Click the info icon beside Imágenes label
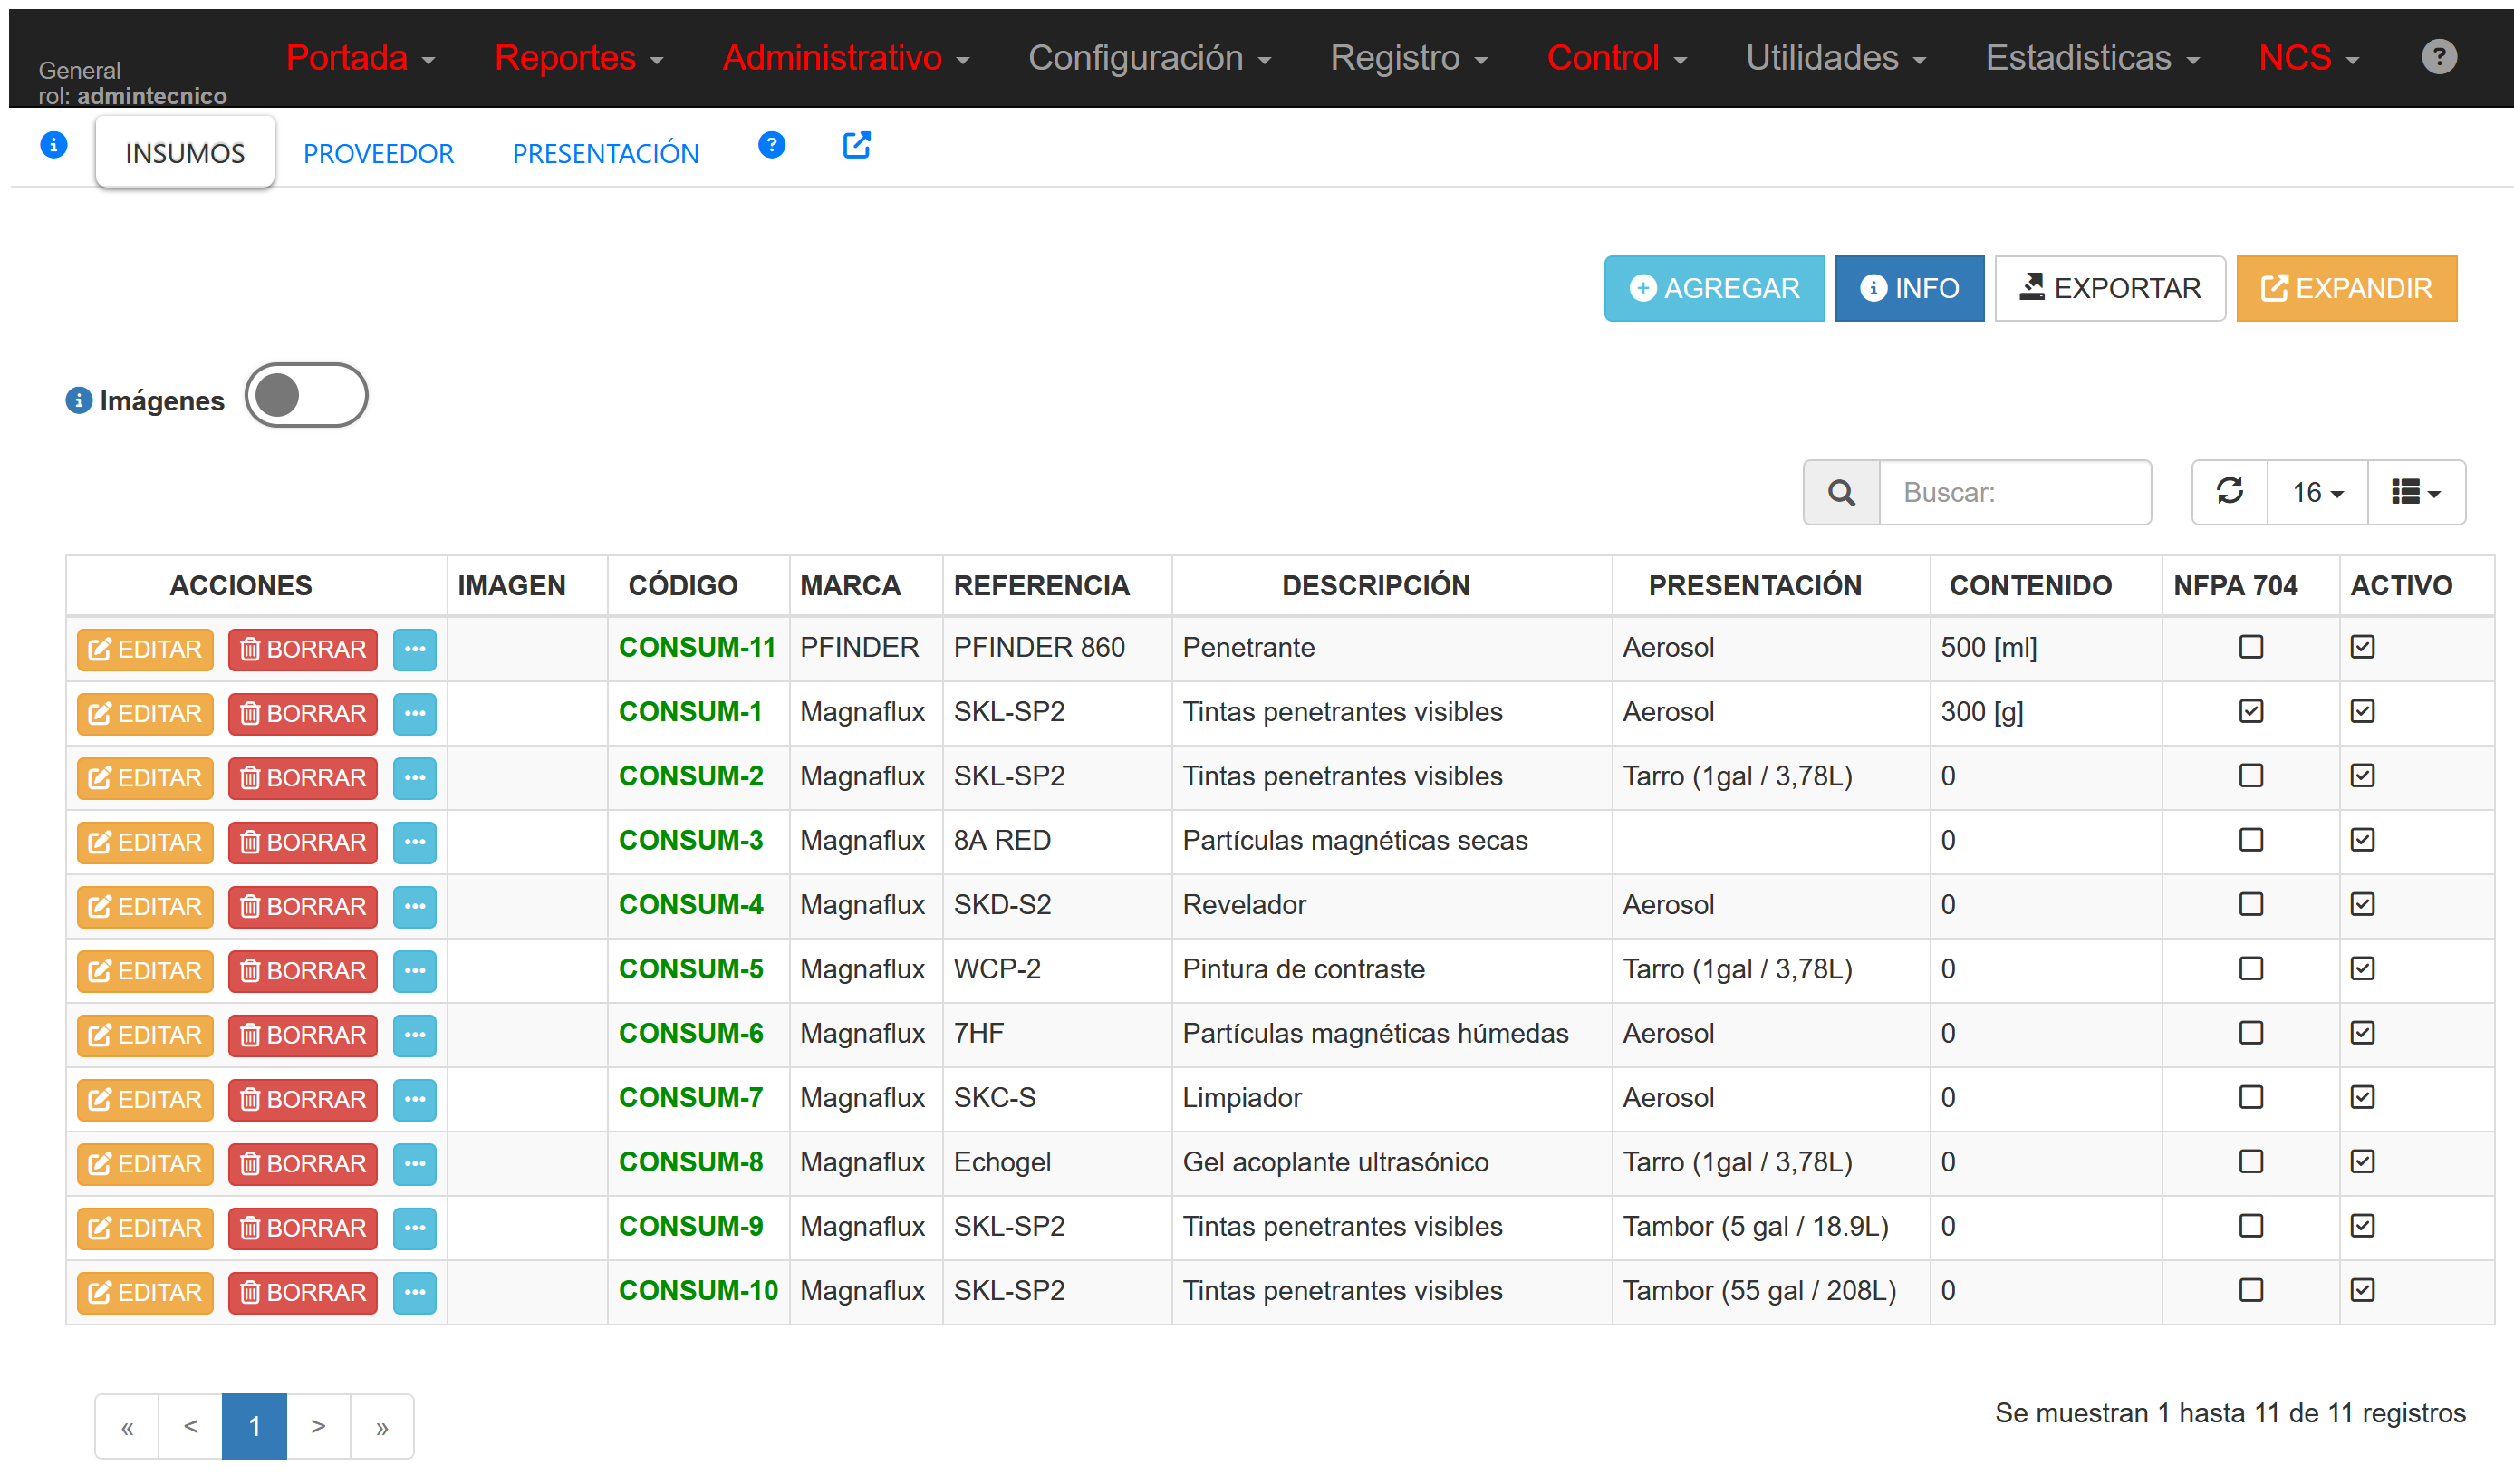This screenshot has width=2514, height=1484. click(x=78, y=401)
